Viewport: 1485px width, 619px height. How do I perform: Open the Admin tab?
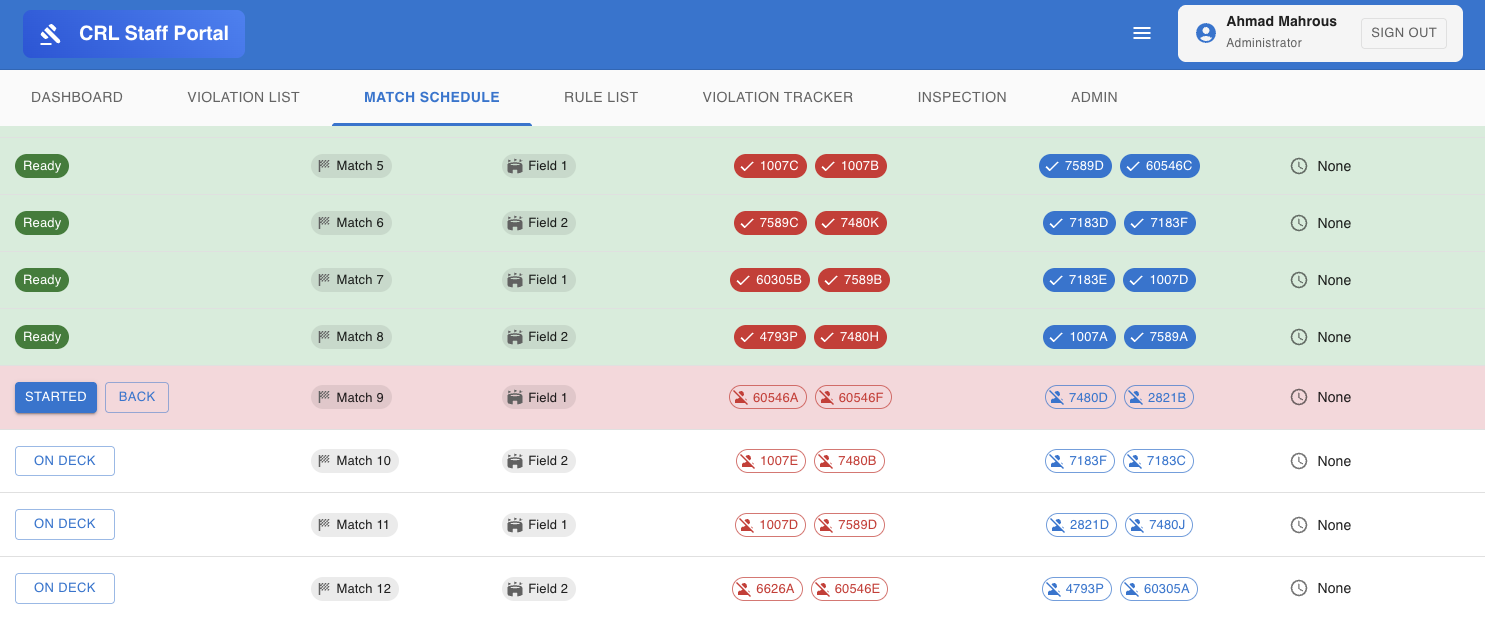pos(1094,97)
